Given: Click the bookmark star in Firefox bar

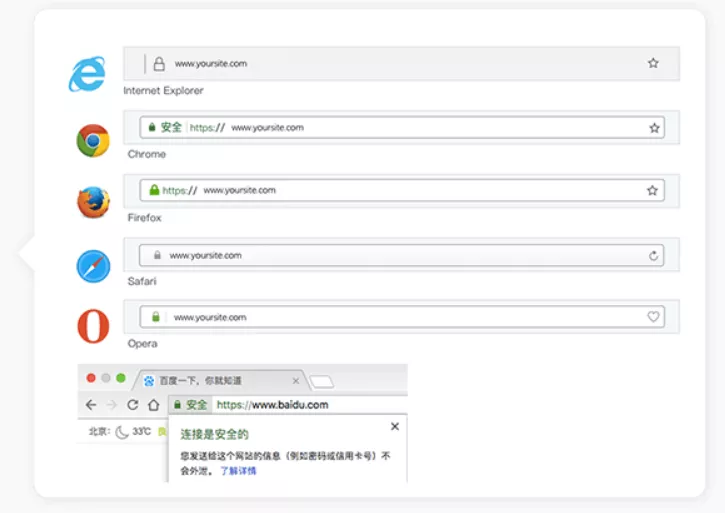Looking at the screenshot, I should (652, 190).
